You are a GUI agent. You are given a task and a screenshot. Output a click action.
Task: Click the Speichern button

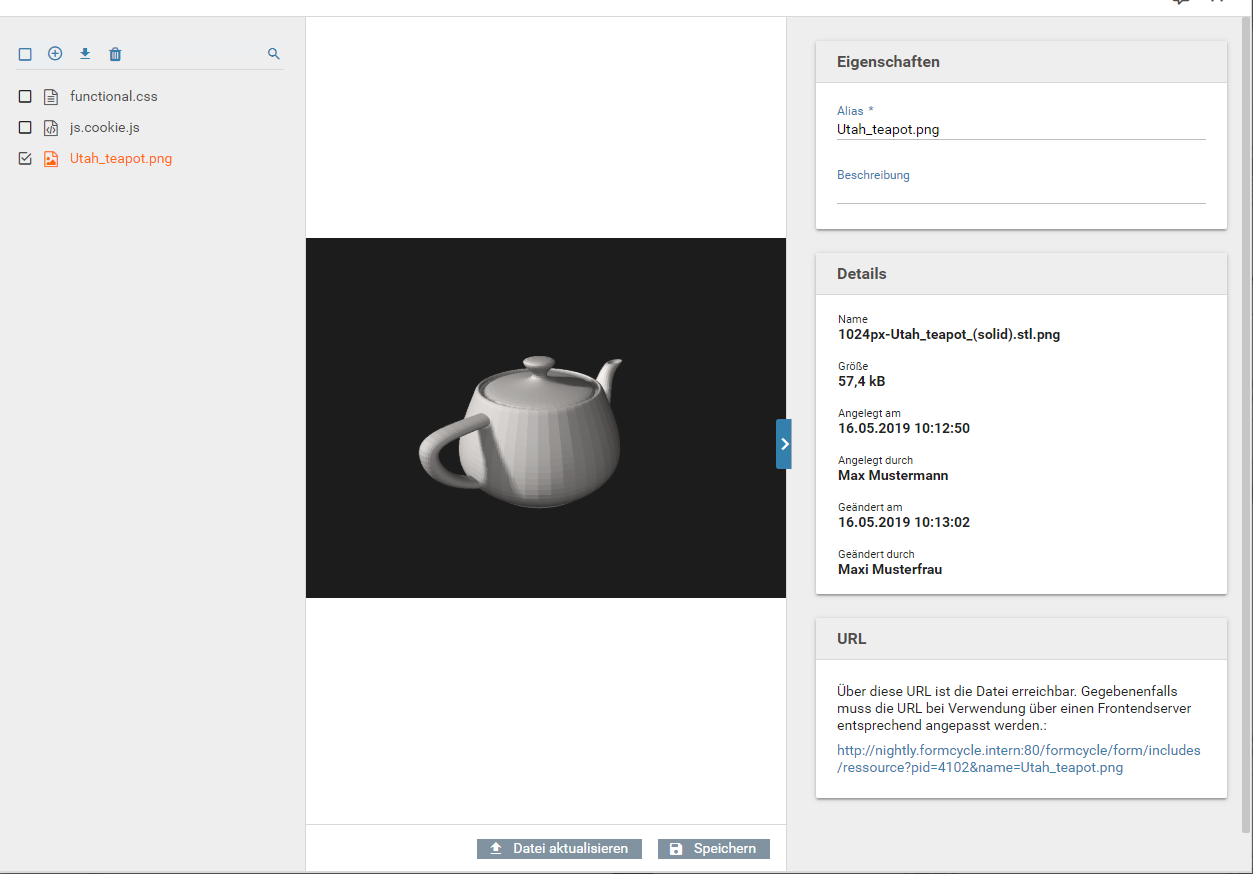[713, 849]
